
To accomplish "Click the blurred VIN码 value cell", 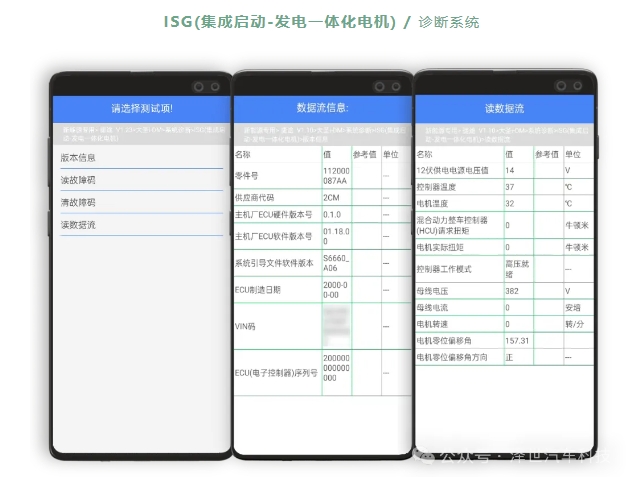I will [336, 326].
